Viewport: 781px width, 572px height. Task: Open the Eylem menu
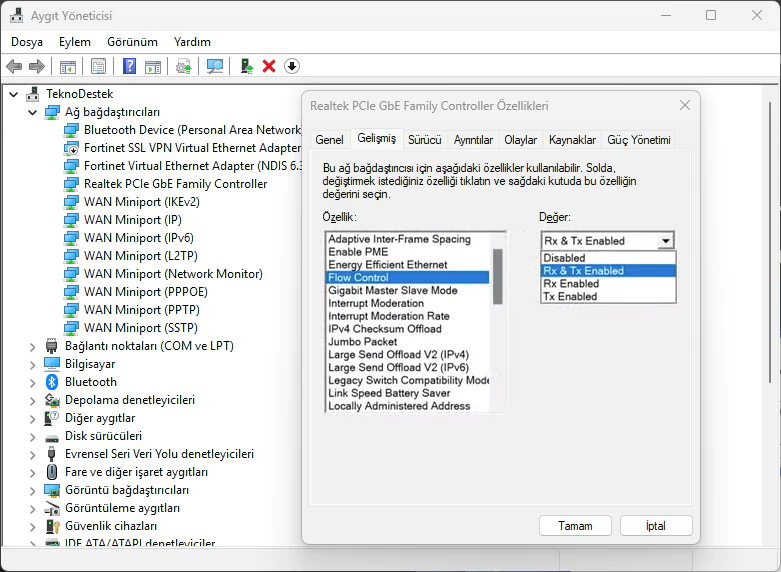coord(75,42)
